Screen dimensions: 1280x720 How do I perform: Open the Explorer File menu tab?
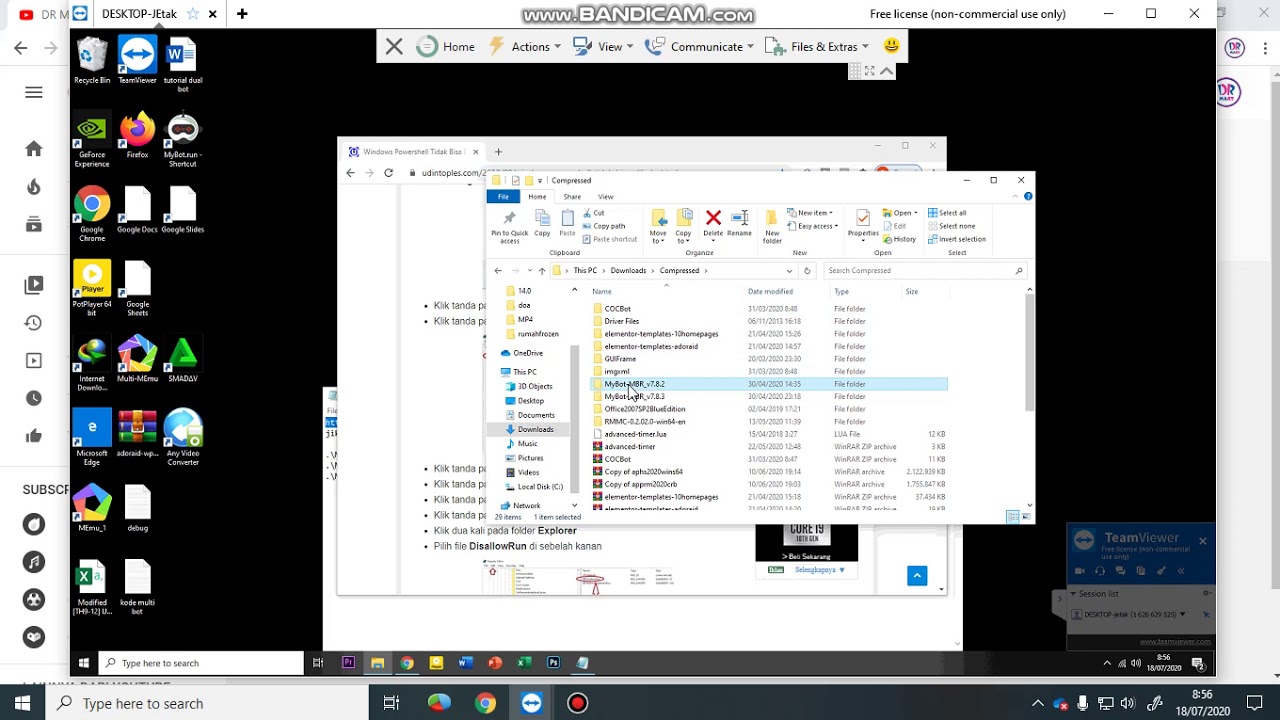pos(504,197)
